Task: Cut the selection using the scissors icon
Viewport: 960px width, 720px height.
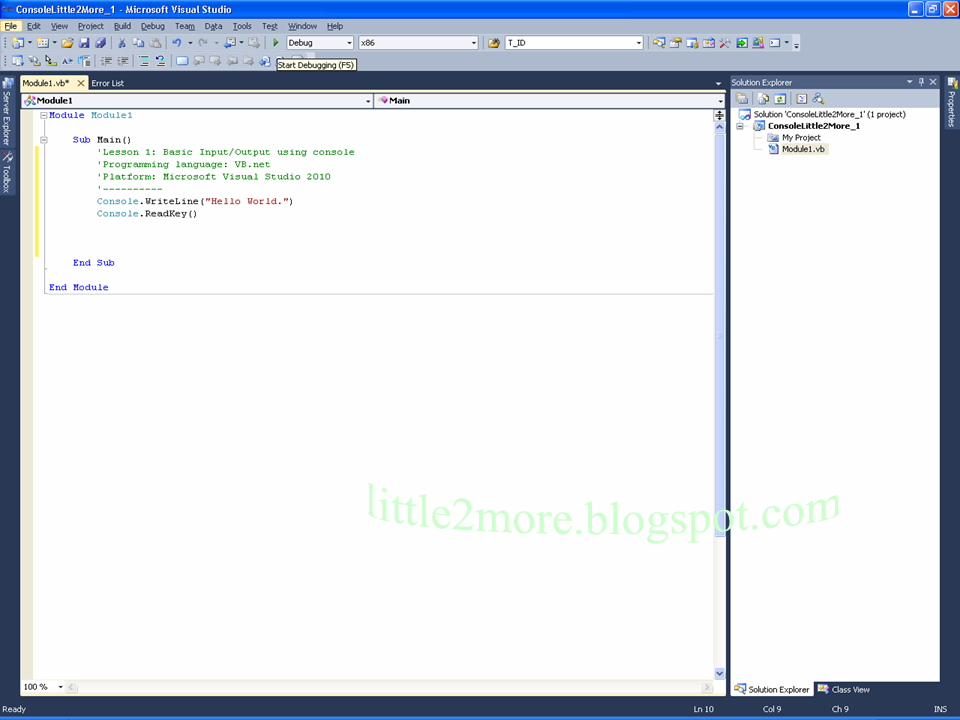Action: click(x=121, y=42)
